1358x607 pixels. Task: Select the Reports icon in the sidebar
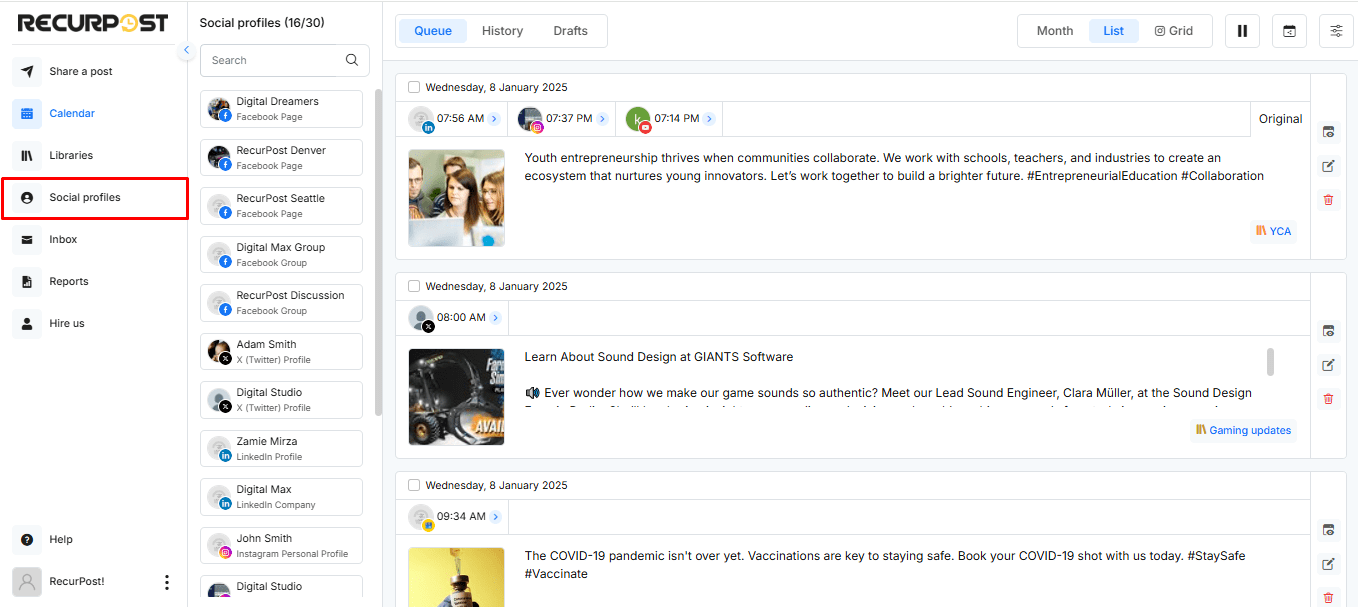[x=26, y=281]
